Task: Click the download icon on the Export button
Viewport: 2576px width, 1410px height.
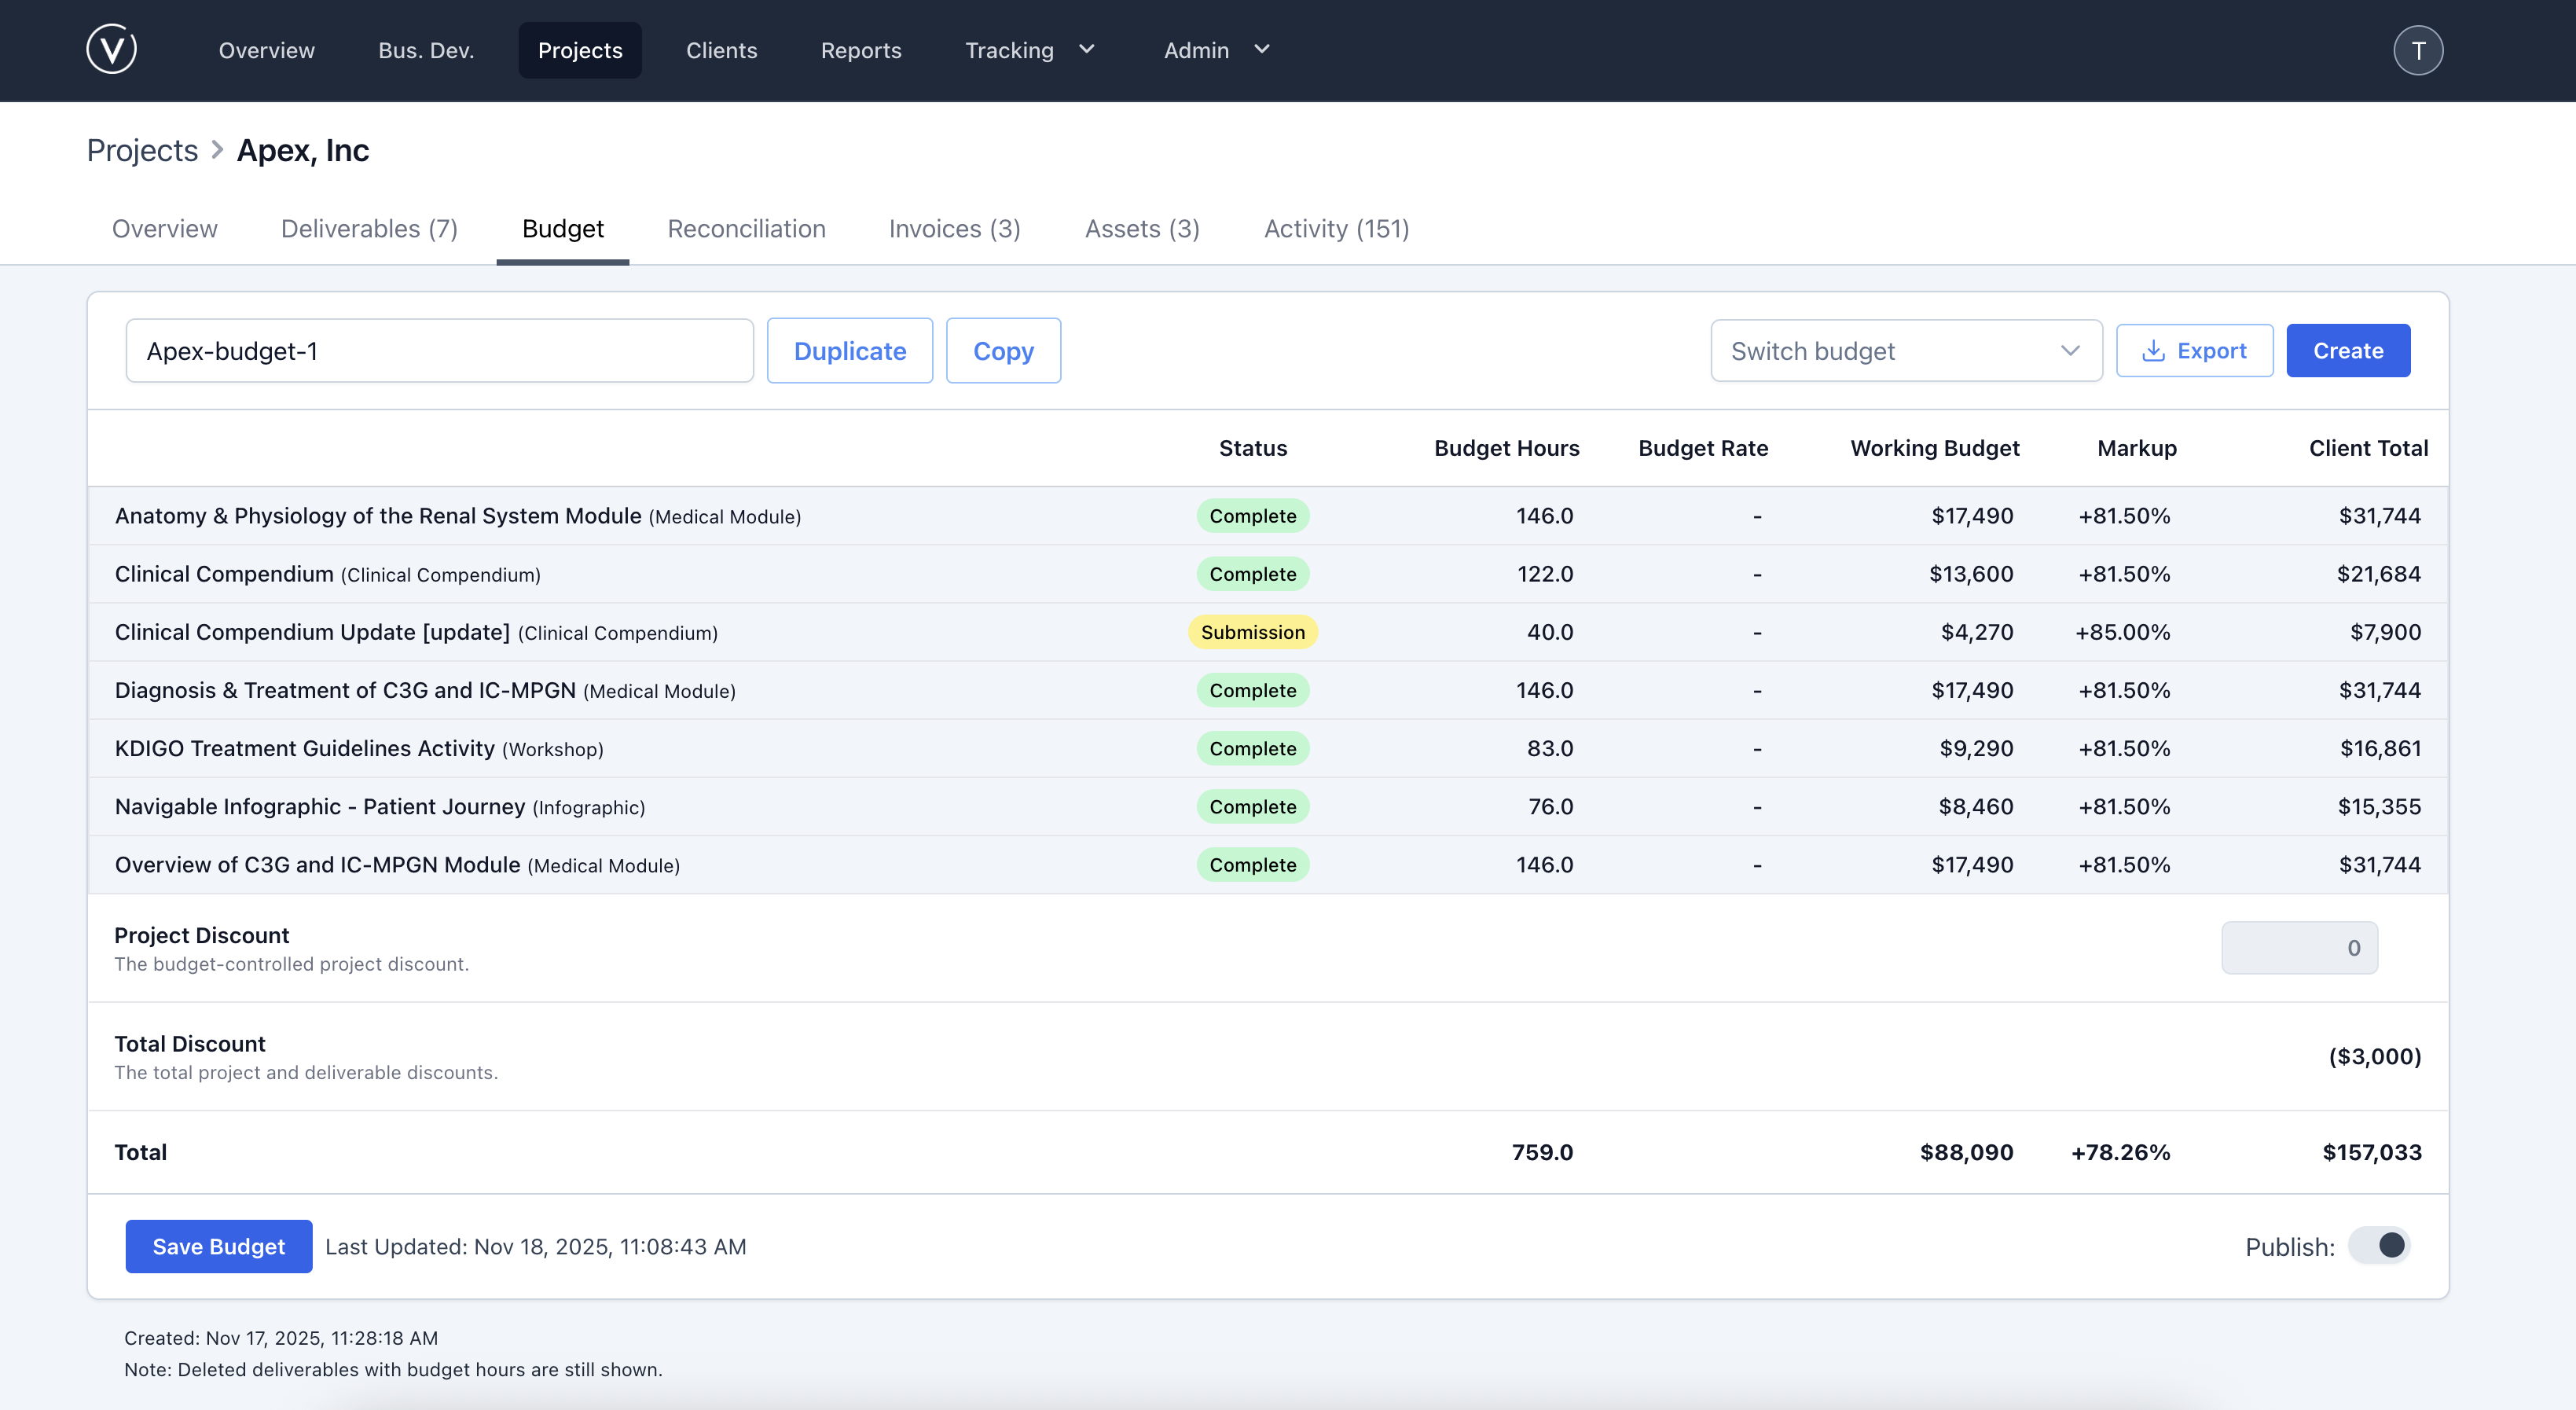Action: point(2153,350)
